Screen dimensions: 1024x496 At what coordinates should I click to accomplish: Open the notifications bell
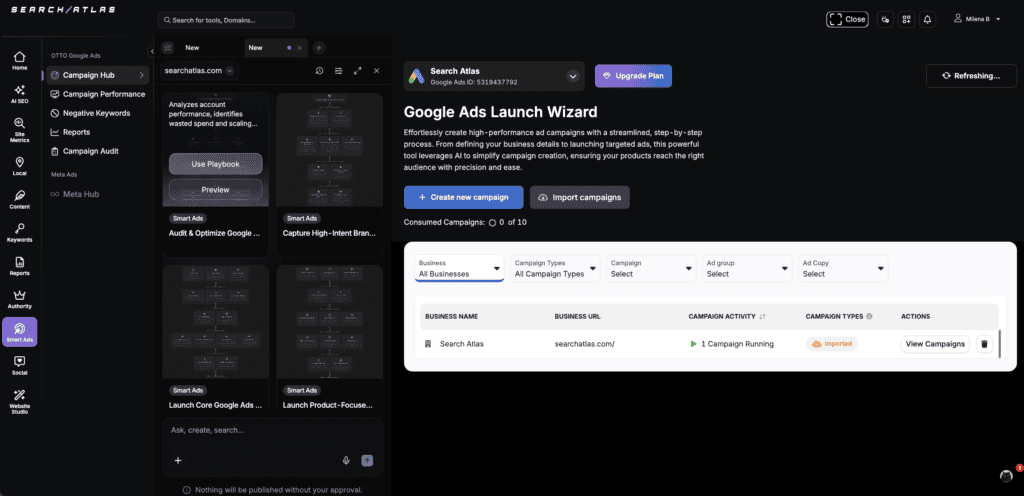point(927,20)
